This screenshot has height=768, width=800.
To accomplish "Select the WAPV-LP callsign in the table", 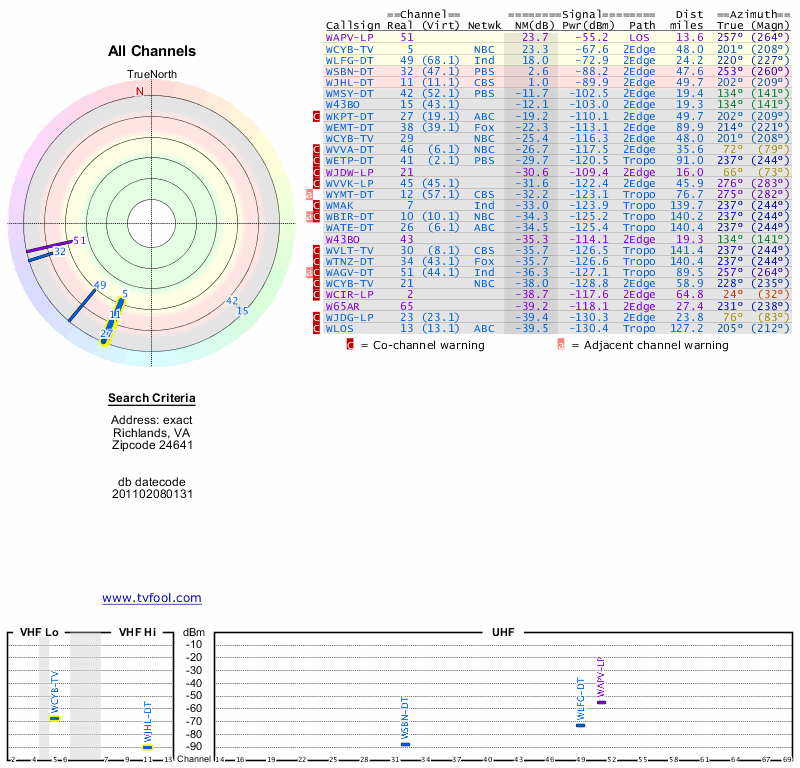I will 350,37.
